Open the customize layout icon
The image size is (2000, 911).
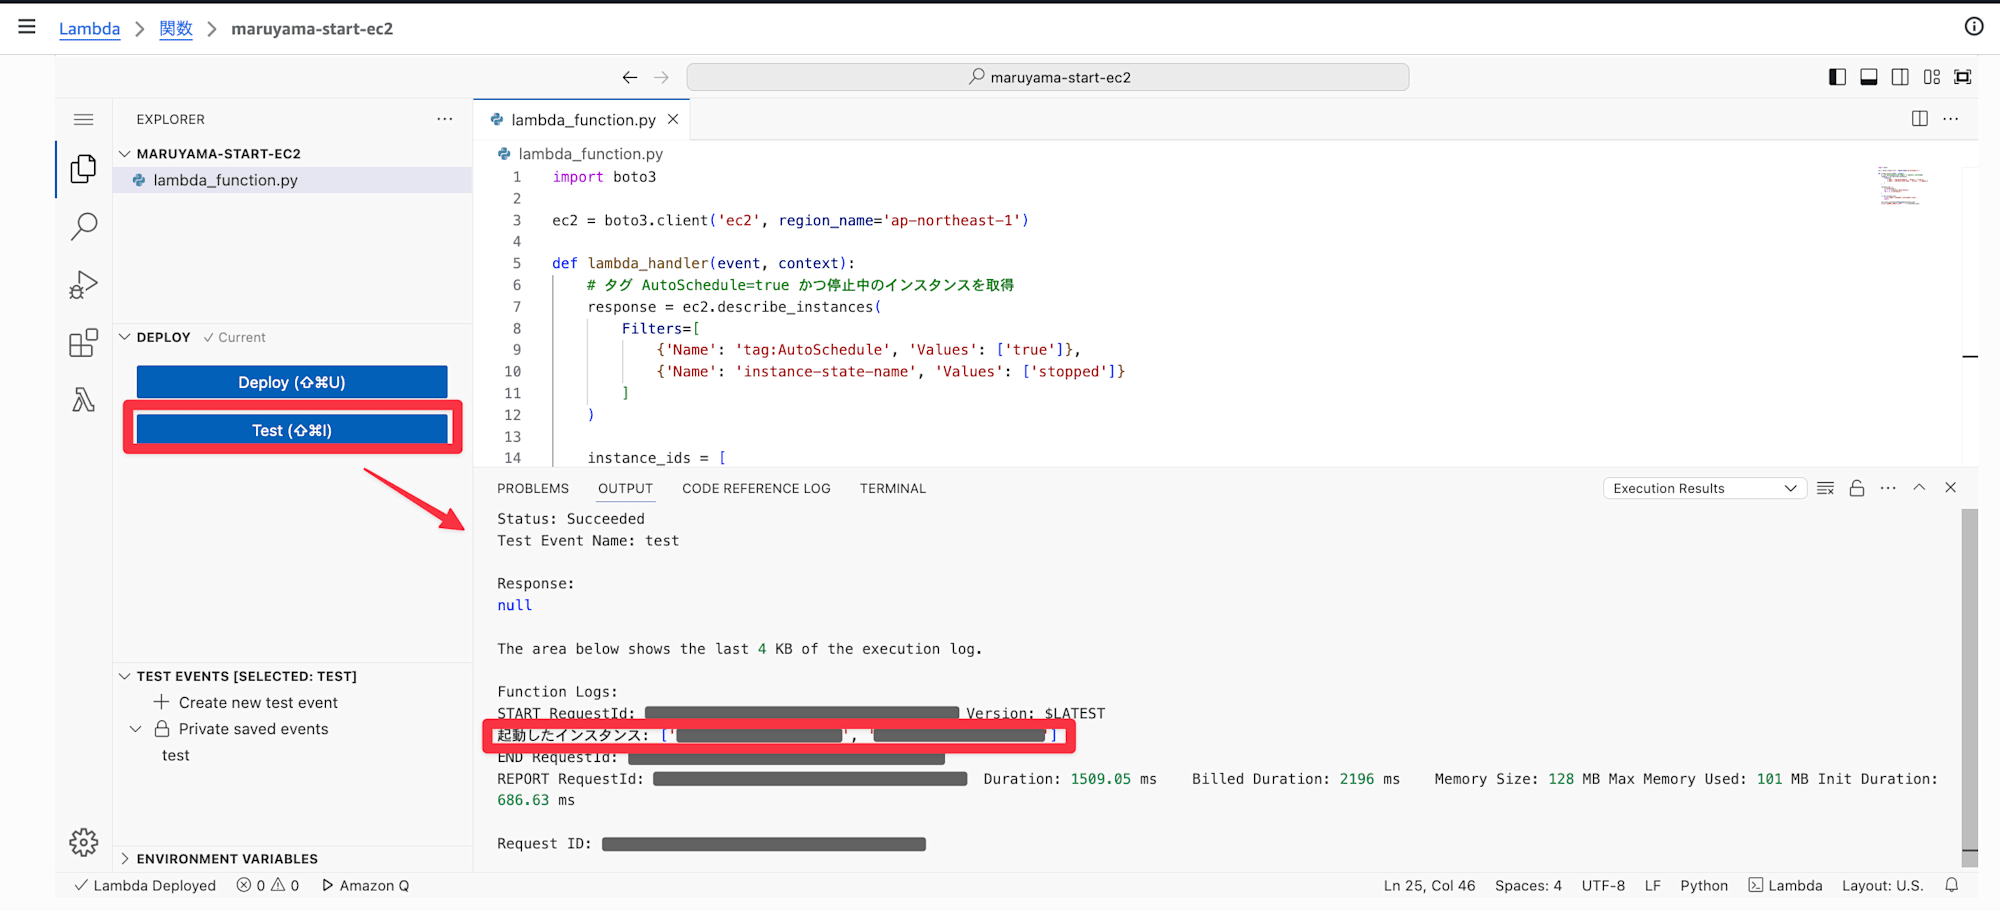tap(1931, 77)
